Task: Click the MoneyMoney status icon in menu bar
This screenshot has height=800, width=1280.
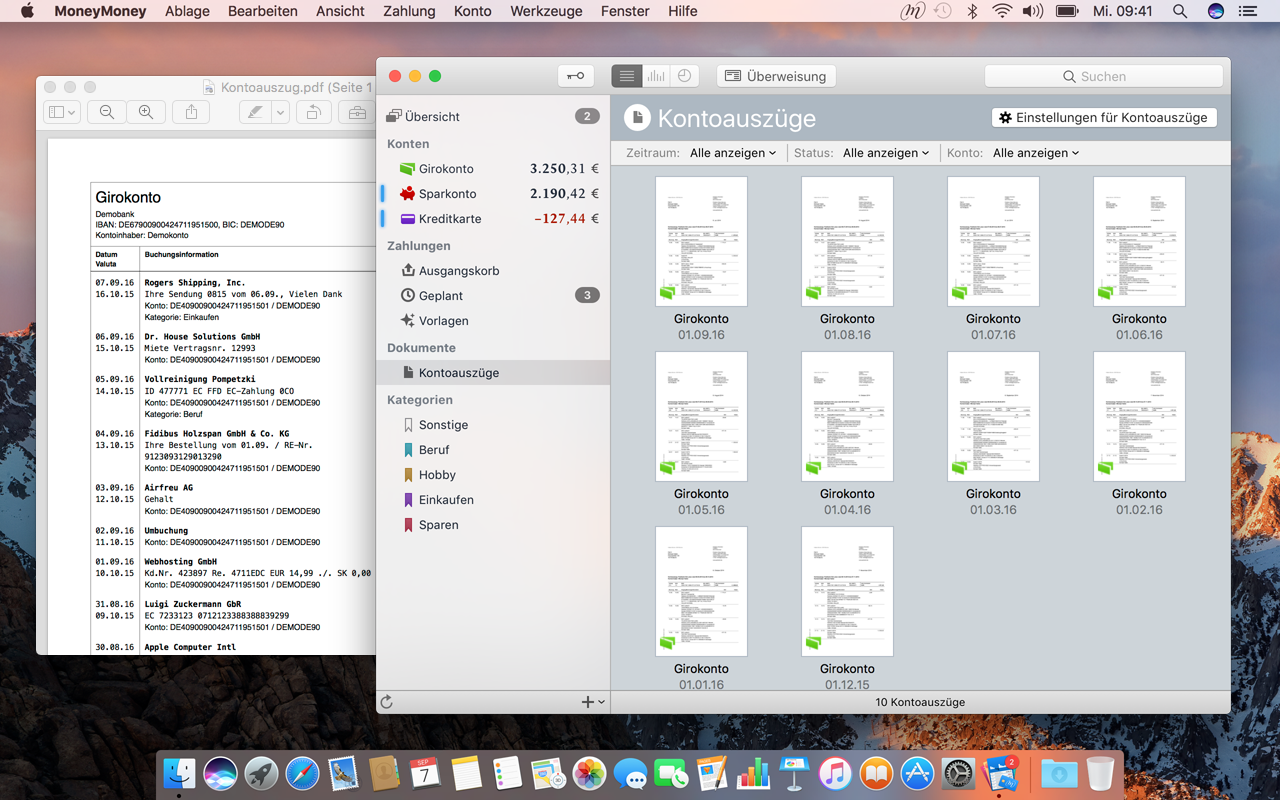Action: (912, 11)
